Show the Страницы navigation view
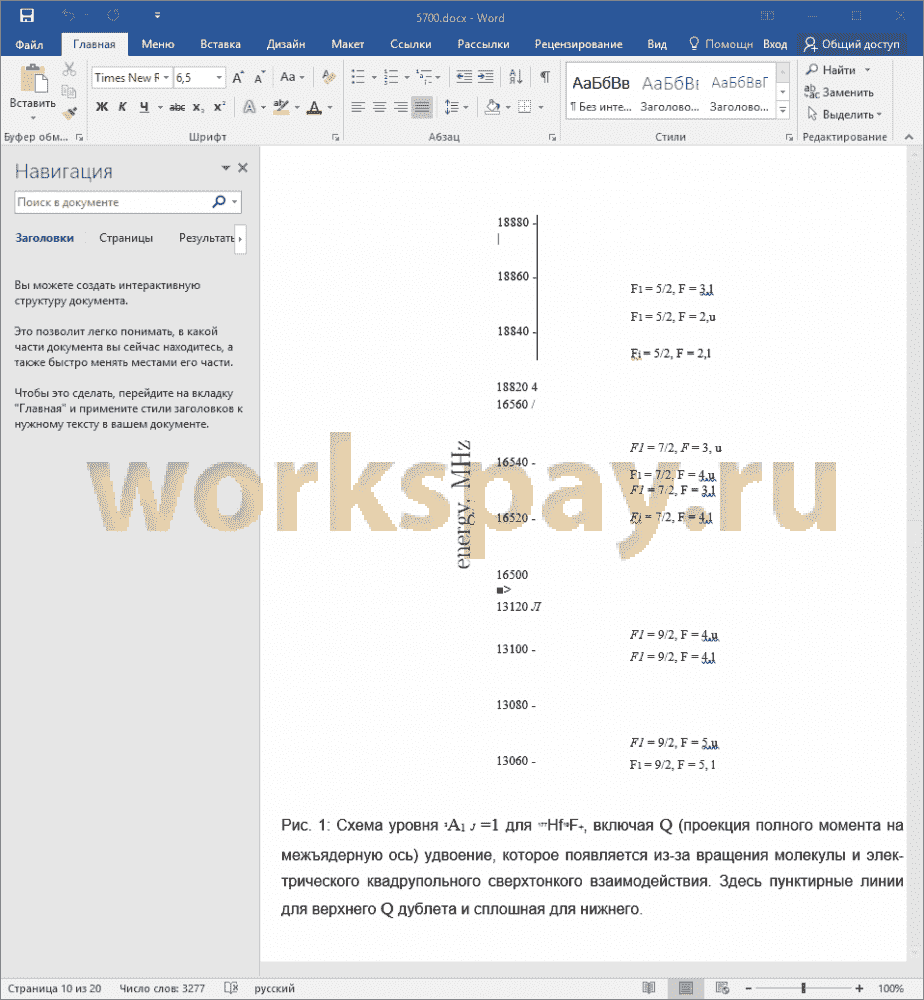 click(126, 238)
